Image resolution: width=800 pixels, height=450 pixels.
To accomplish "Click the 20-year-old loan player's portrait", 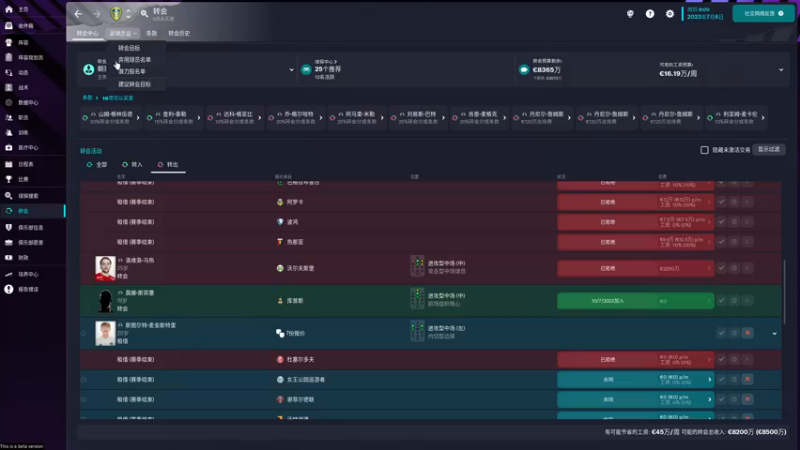I will pyautogui.click(x=105, y=334).
